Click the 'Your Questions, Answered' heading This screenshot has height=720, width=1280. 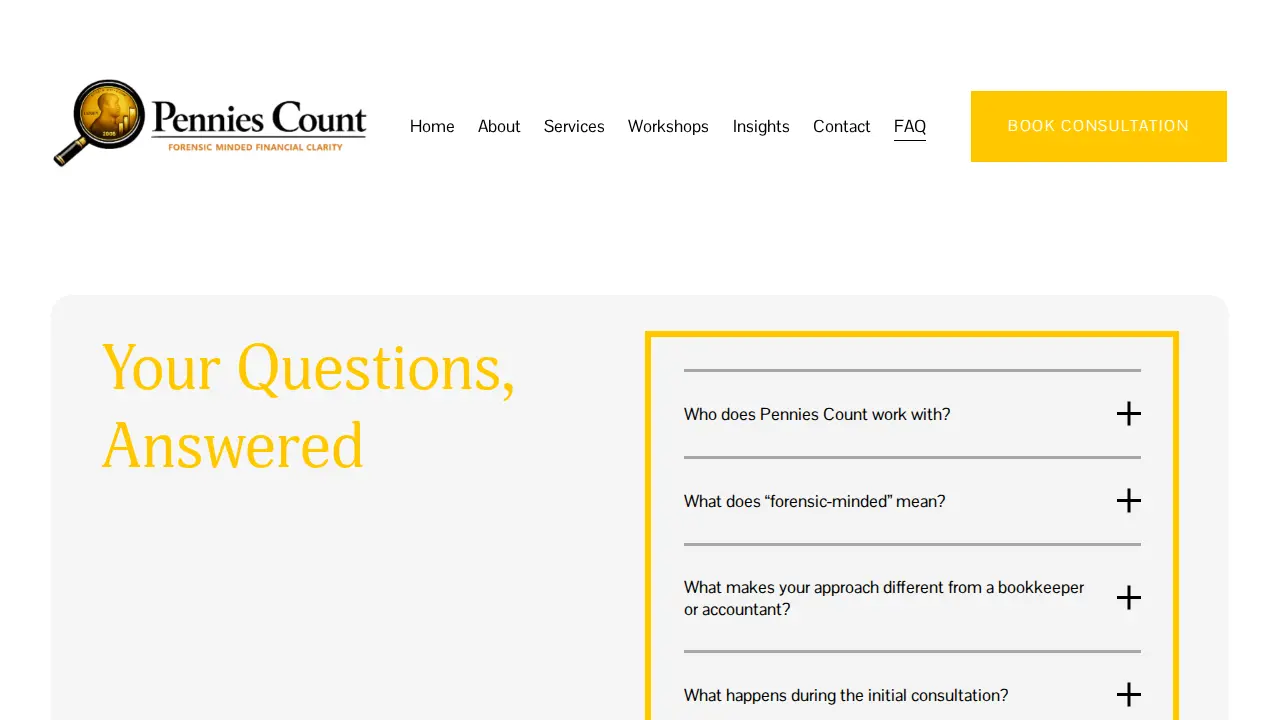coord(309,406)
